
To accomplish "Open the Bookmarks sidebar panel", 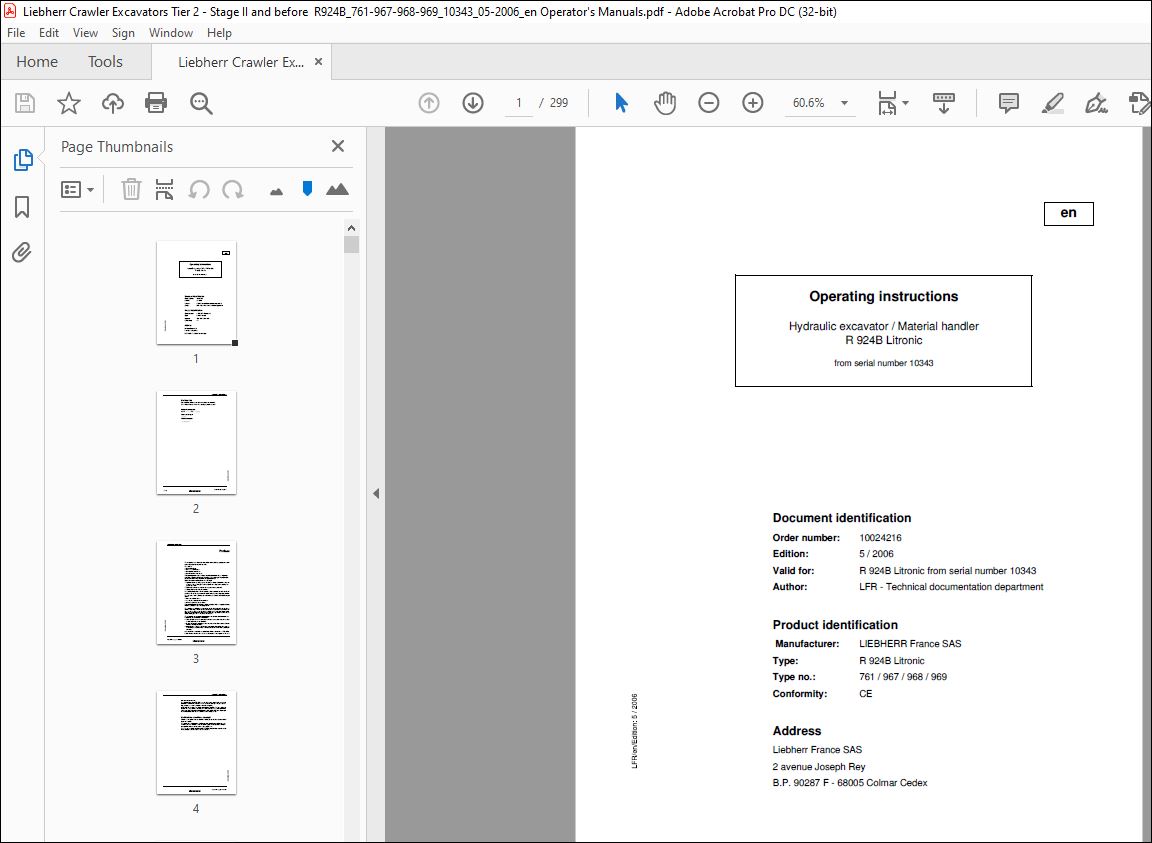I will pyautogui.click(x=22, y=207).
